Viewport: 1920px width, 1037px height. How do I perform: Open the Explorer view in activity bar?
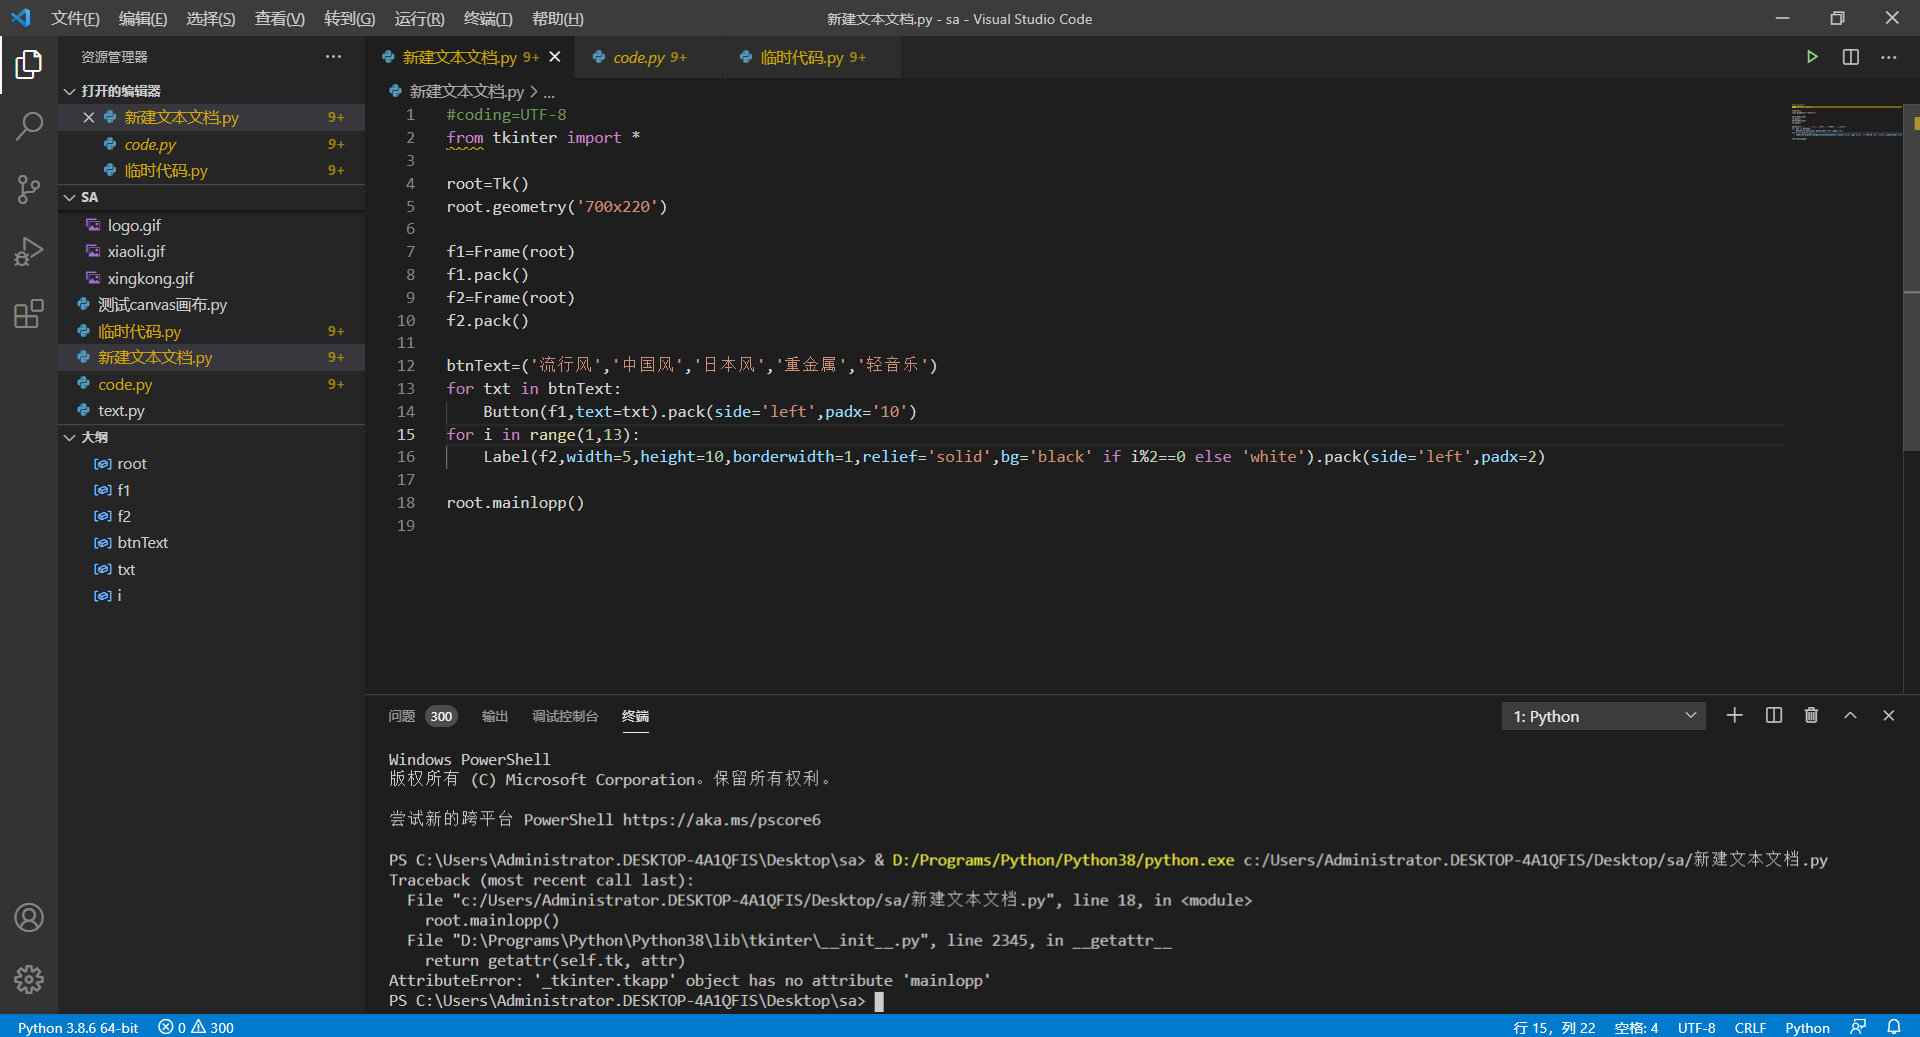(x=29, y=65)
